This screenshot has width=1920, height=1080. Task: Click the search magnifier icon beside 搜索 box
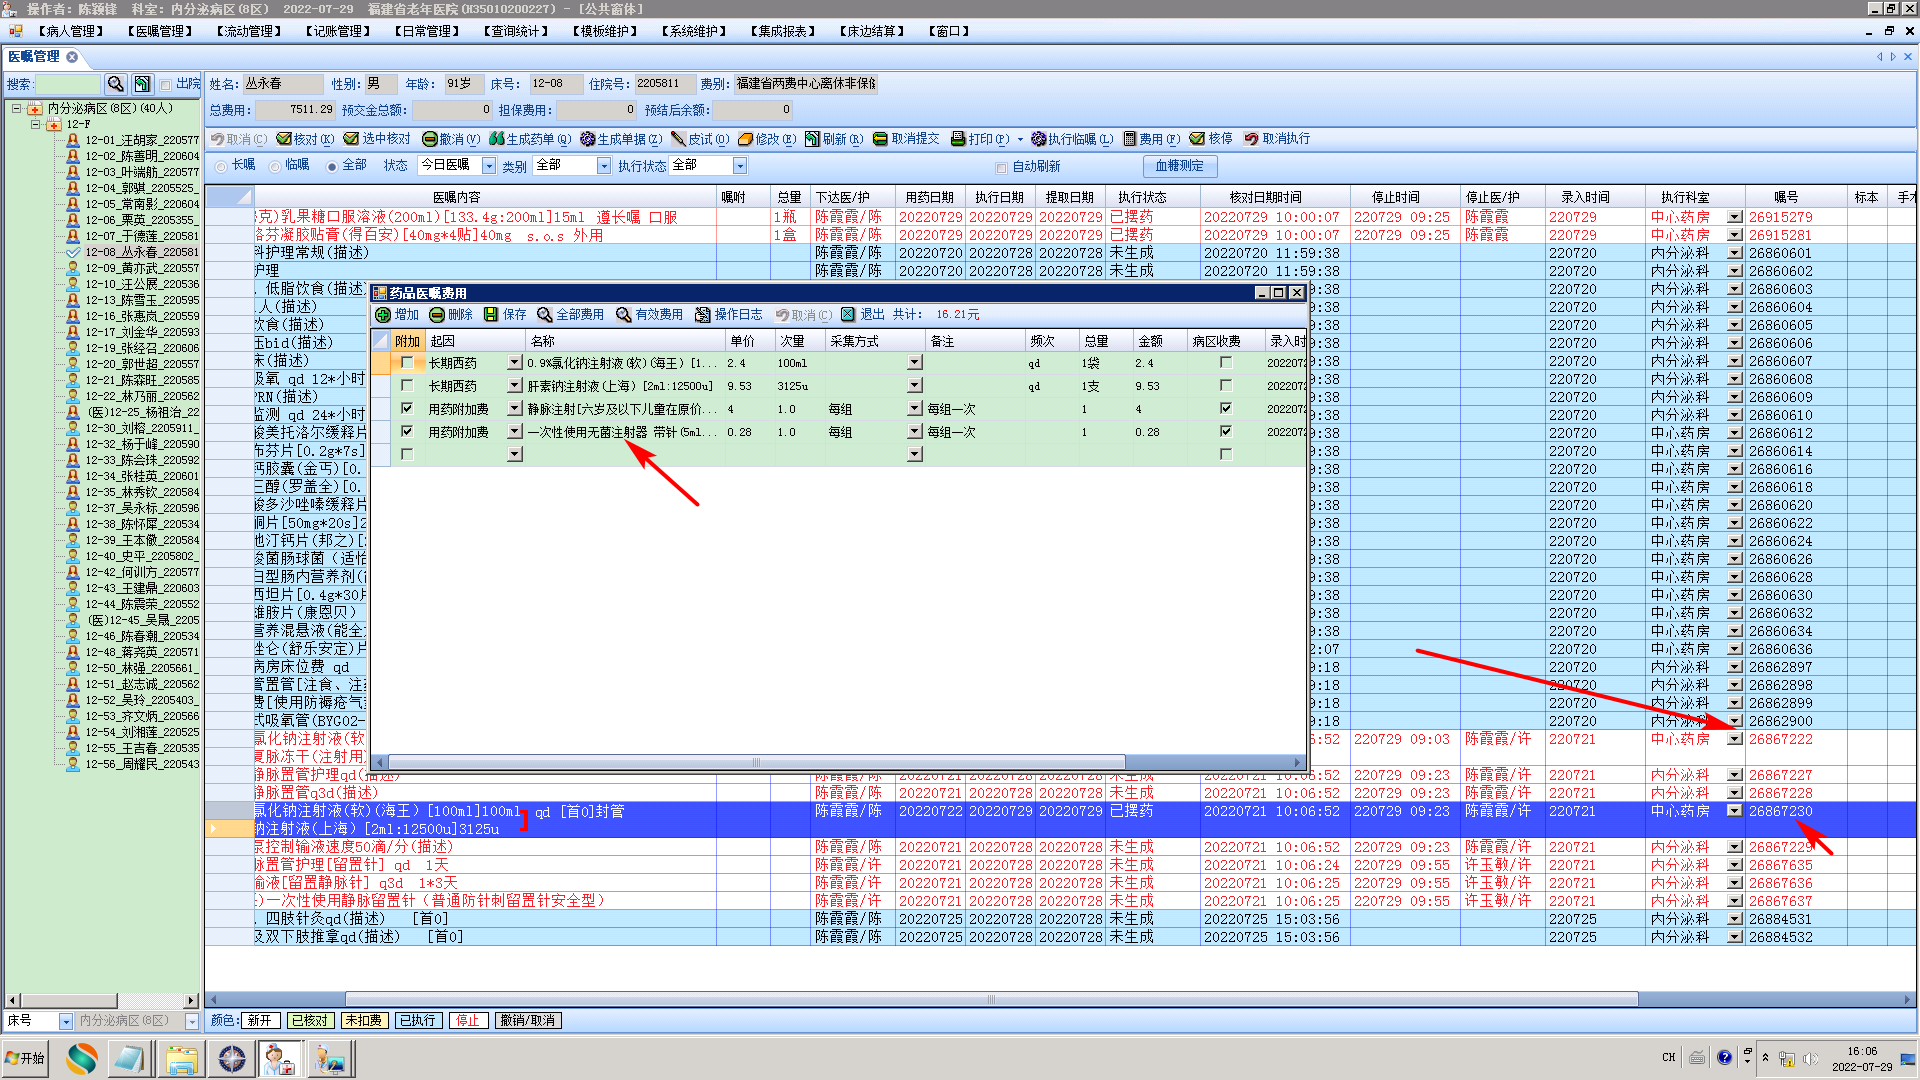click(116, 84)
